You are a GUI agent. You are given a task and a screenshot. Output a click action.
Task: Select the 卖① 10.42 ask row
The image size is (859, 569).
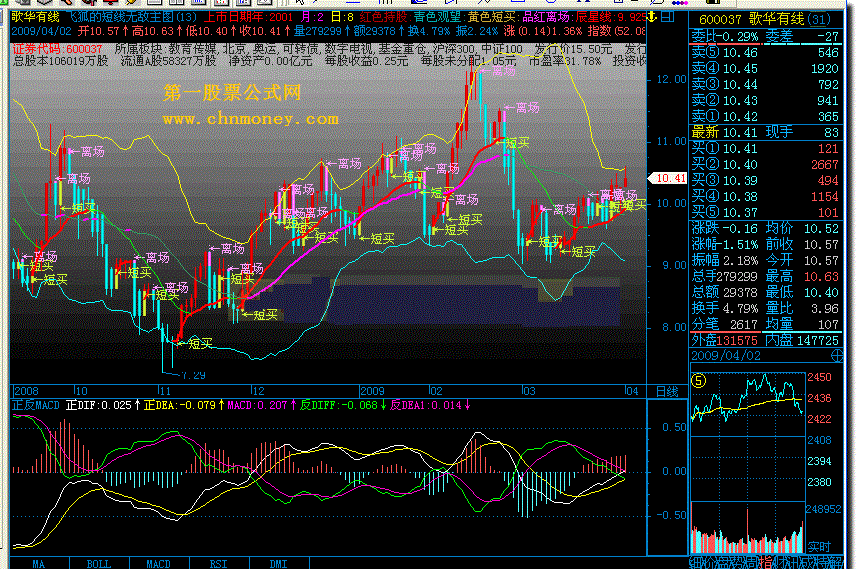pyautogui.click(x=765, y=116)
